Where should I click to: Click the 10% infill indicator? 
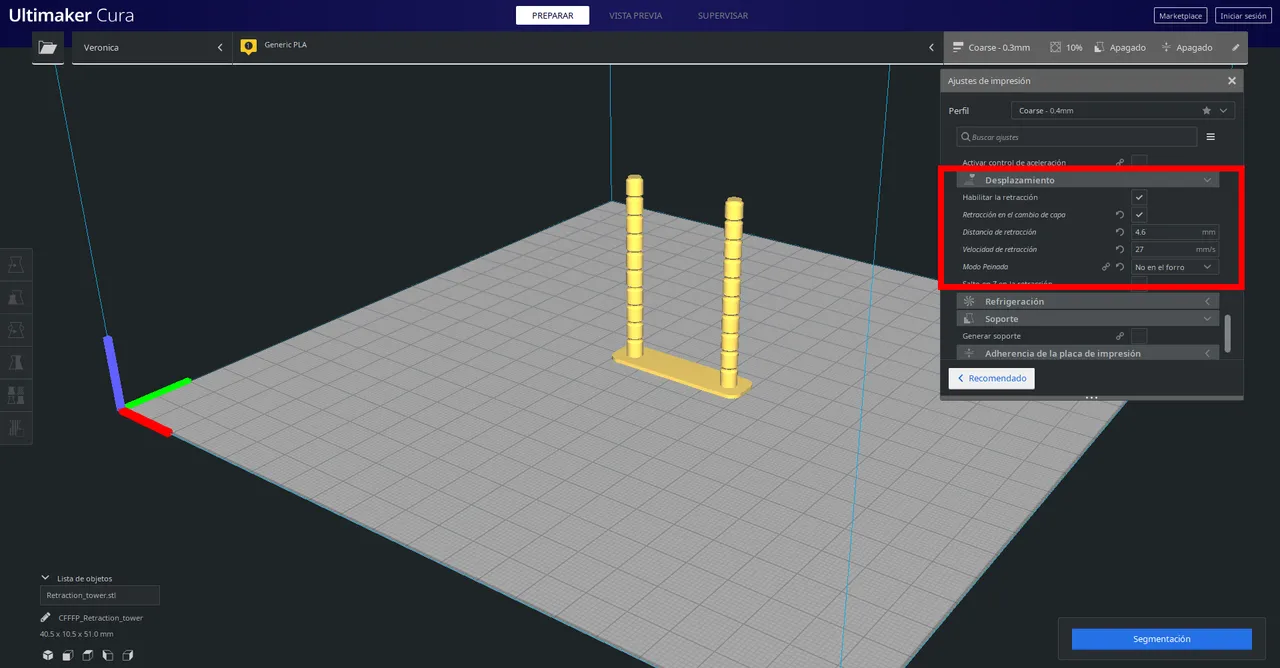pos(1066,47)
